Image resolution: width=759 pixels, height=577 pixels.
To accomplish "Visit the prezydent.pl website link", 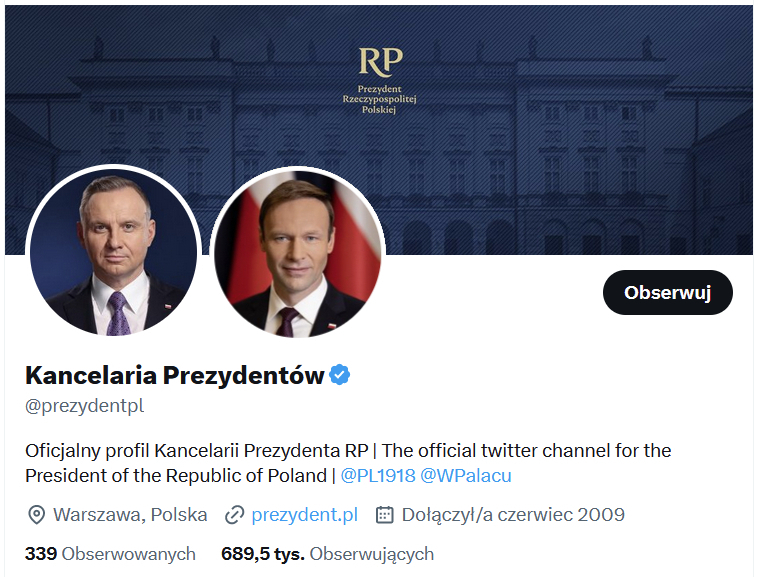I will (304, 515).
